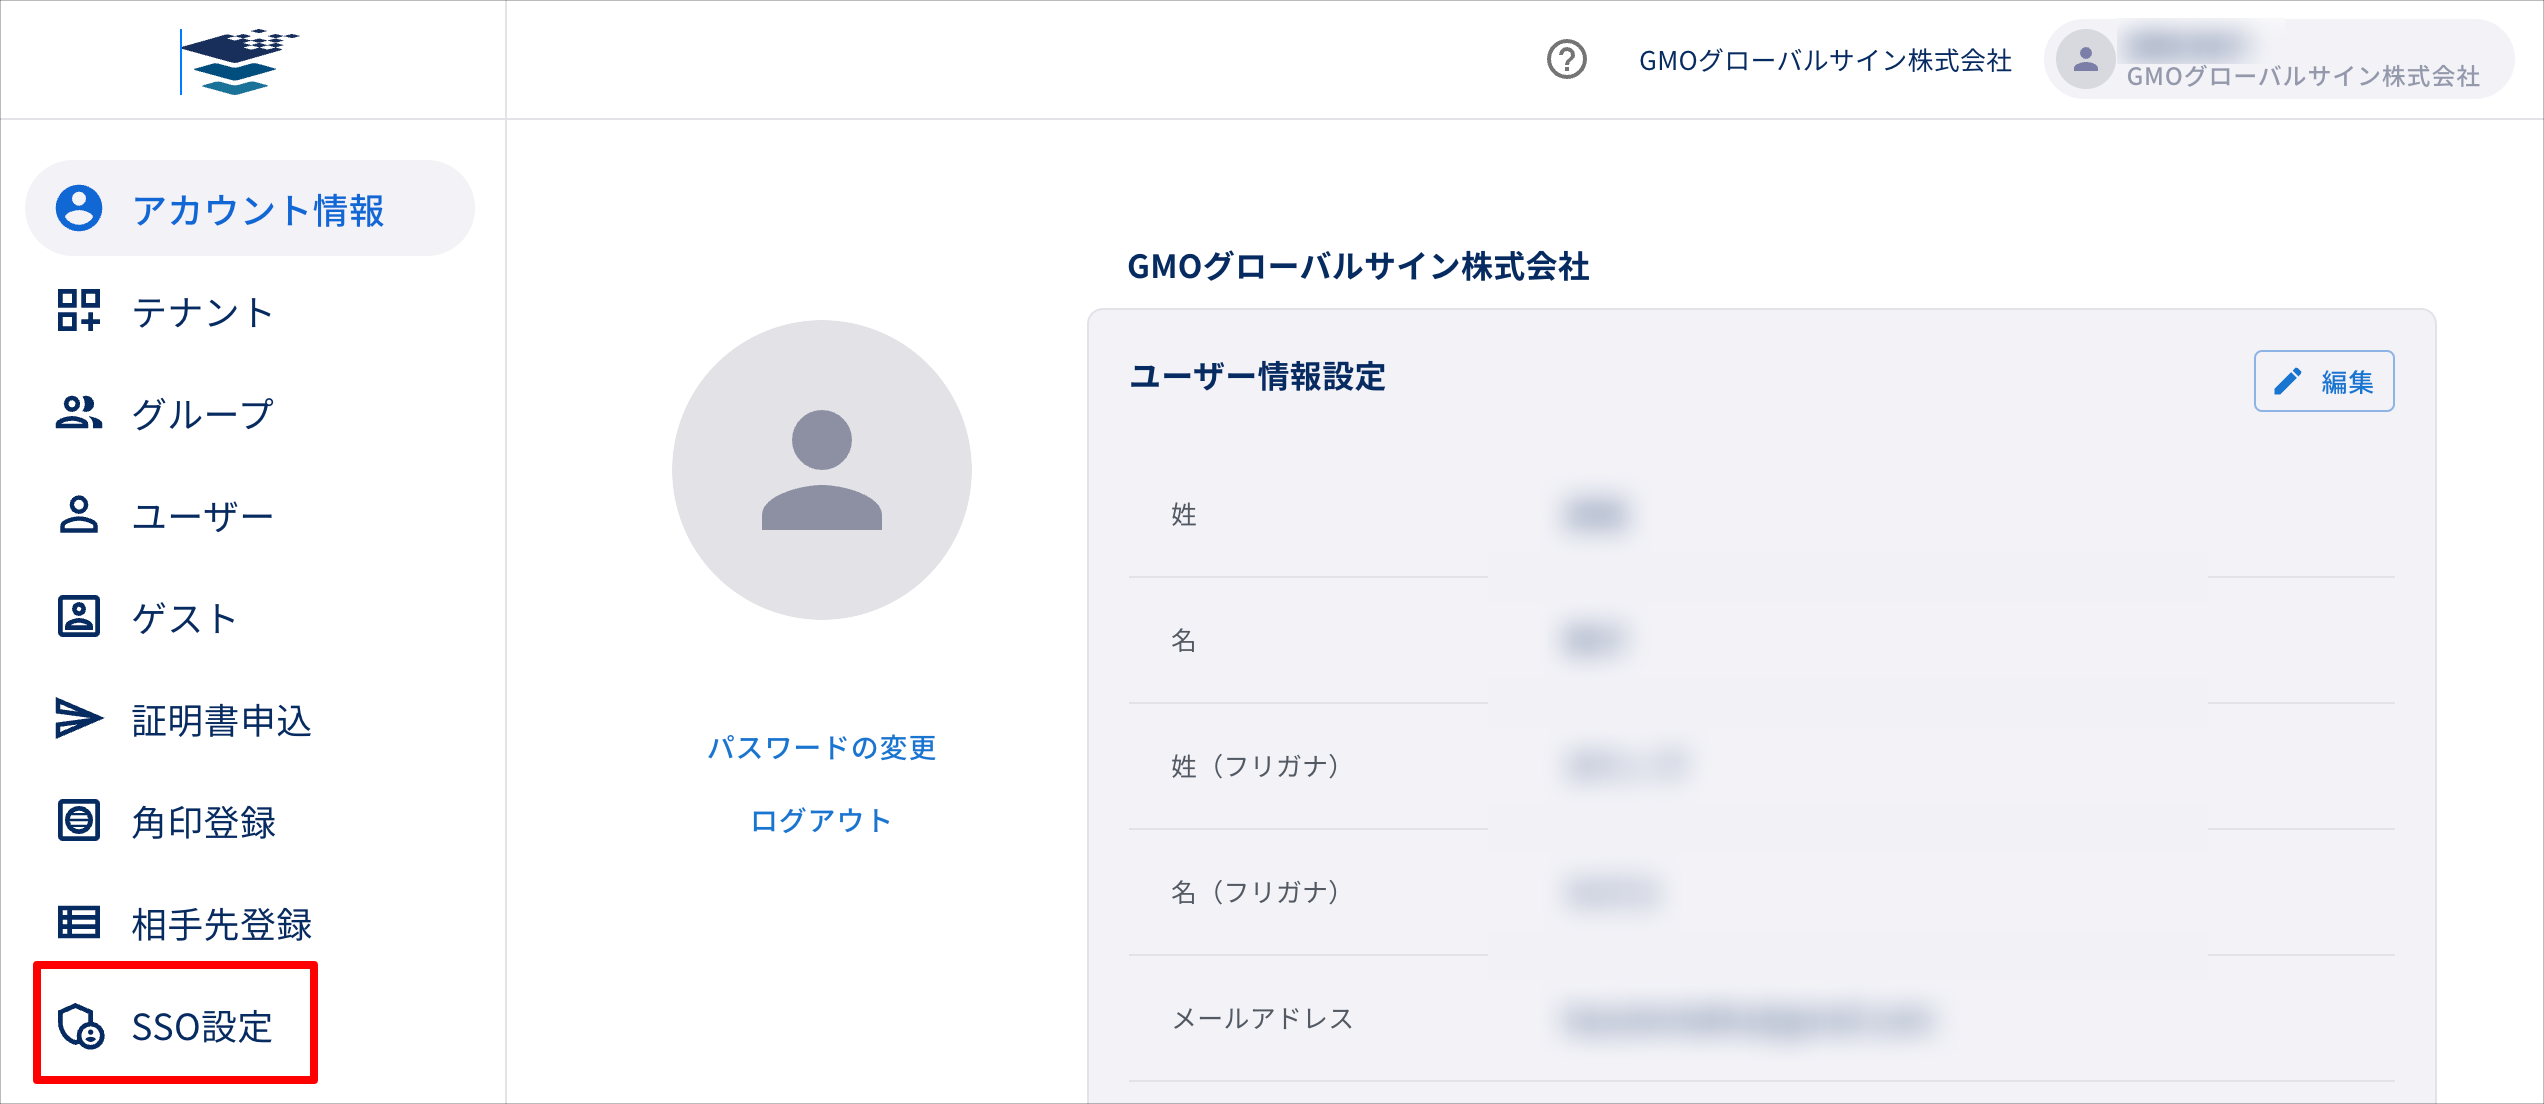Screen dimensions: 2544x1104
Task: Click the bold GMOグローバルサイン株式会社 page heading
Action: click(x=1358, y=267)
